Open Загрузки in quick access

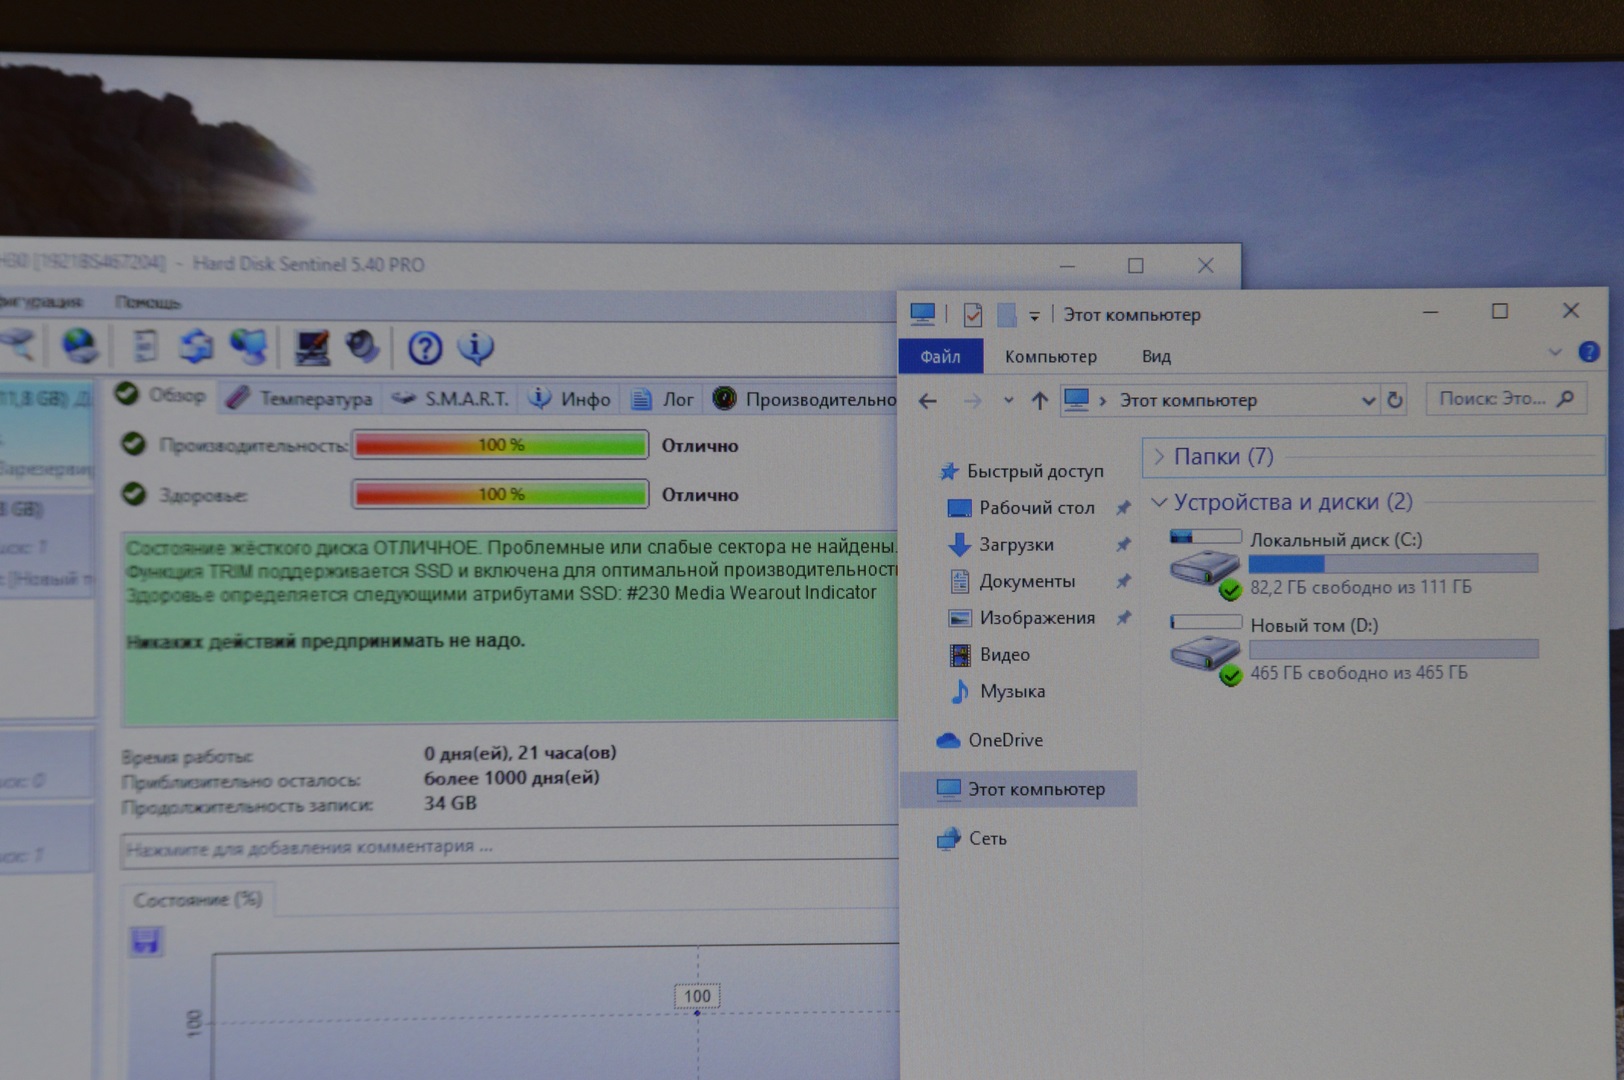coord(1015,545)
